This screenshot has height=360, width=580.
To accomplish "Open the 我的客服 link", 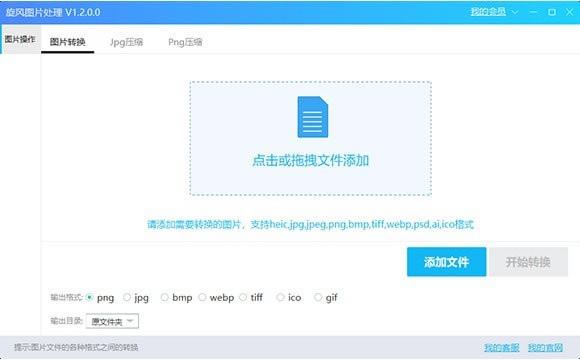I will click(502, 347).
